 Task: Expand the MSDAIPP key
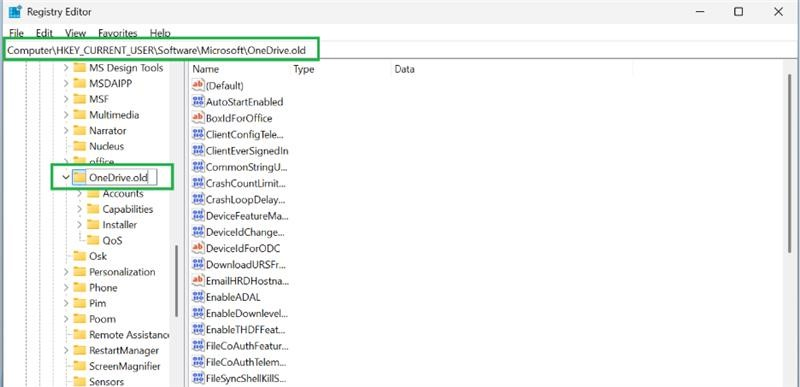[x=65, y=84]
